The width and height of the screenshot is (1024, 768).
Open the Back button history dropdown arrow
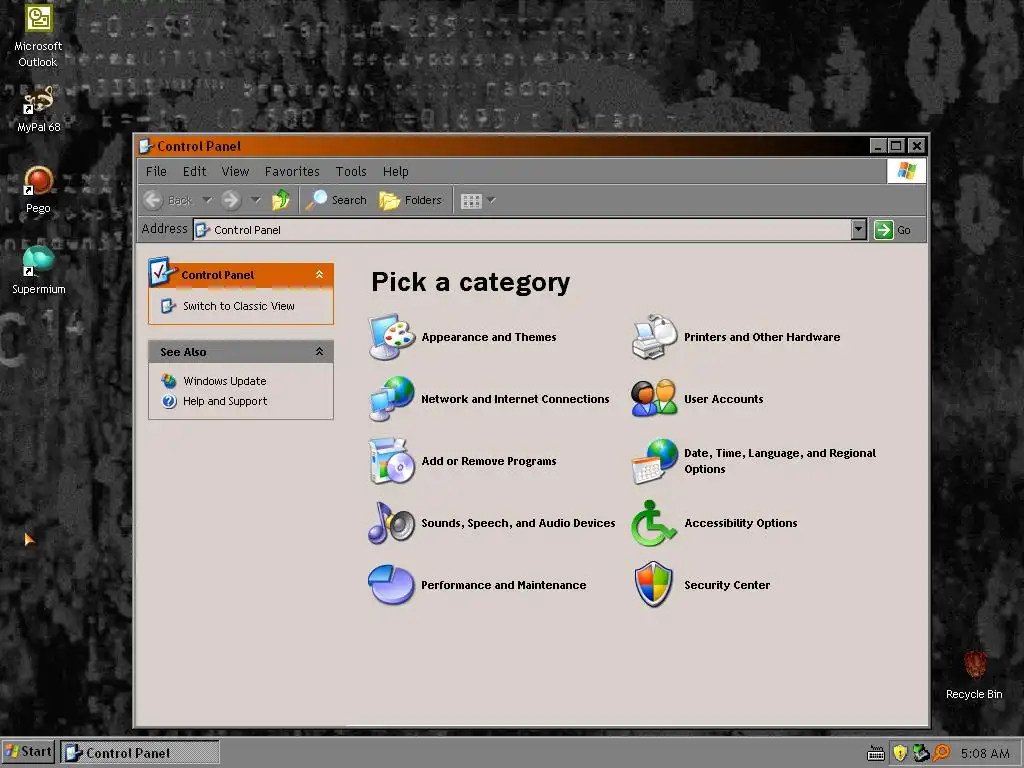coord(207,200)
